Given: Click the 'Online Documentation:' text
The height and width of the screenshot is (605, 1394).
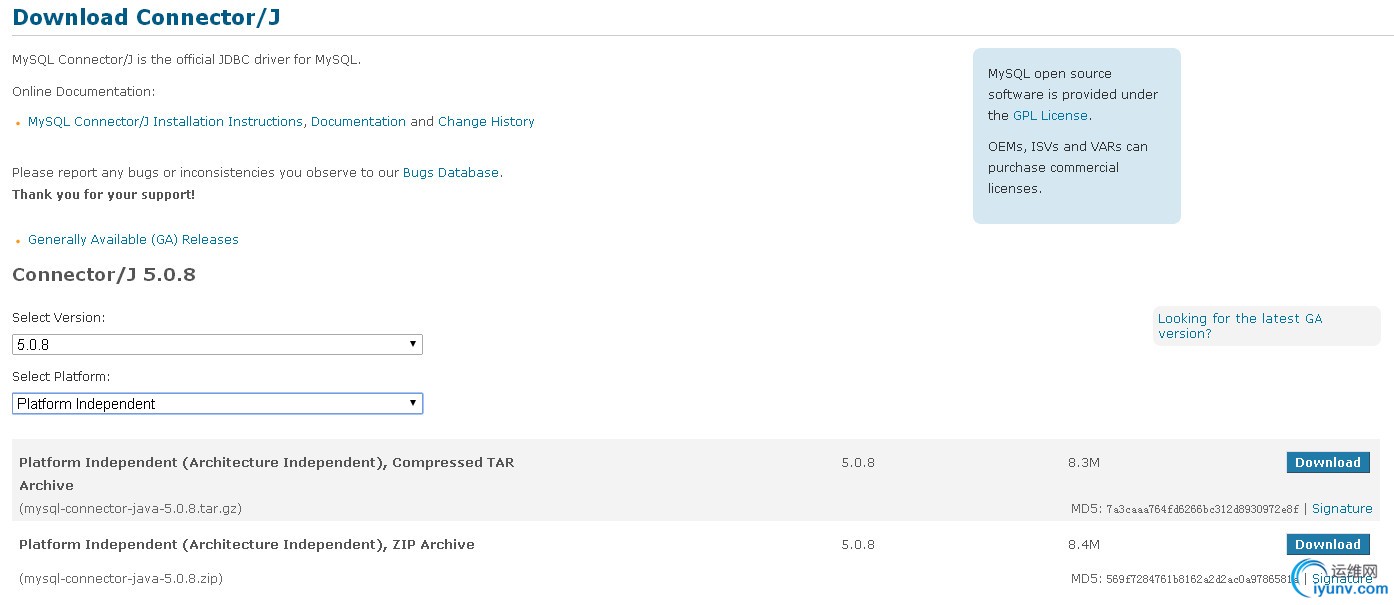Looking at the screenshot, I should point(84,91).
